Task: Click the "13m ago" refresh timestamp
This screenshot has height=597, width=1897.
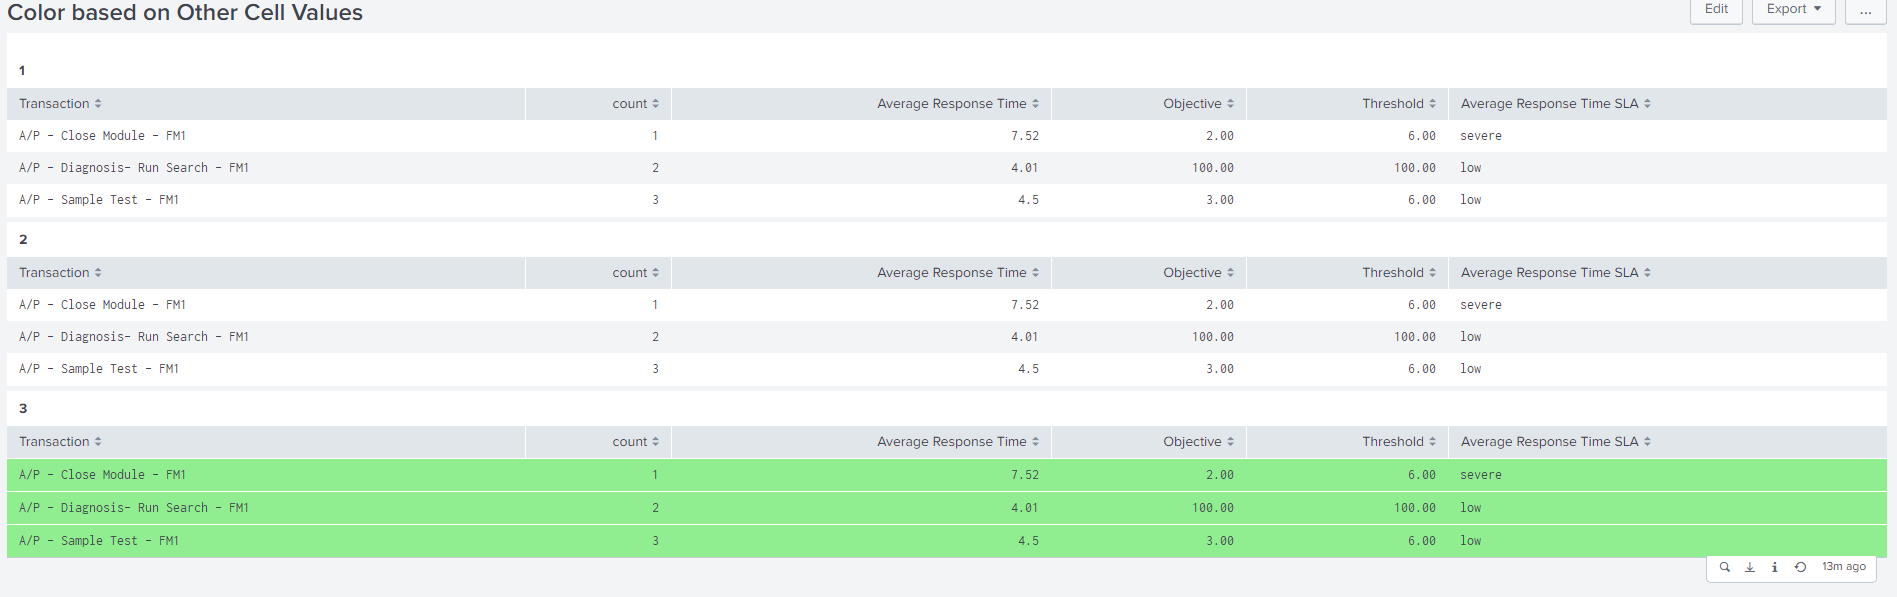Action: (x=1843, y=567)
